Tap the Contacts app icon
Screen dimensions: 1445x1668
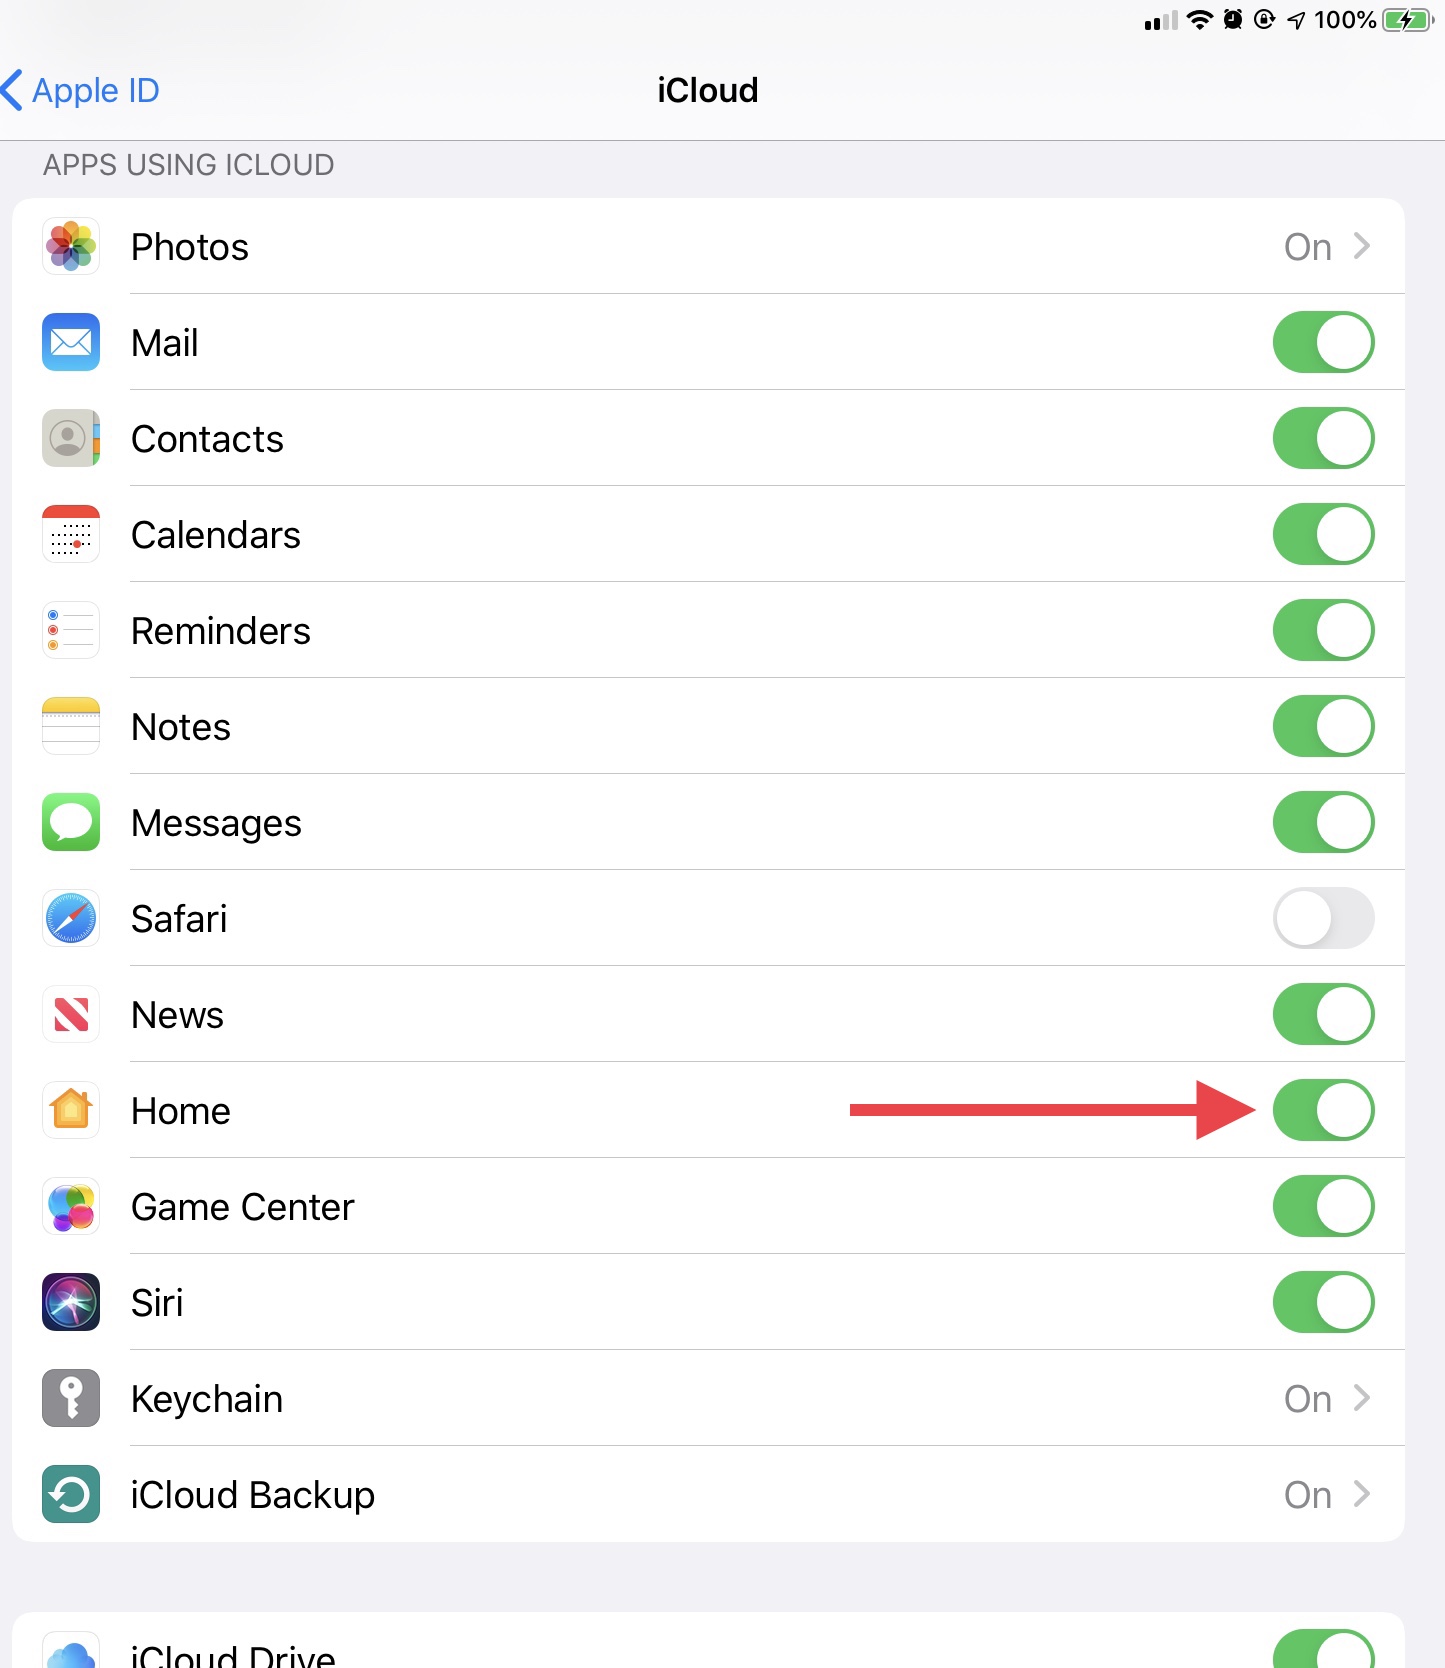pos(71,438)
